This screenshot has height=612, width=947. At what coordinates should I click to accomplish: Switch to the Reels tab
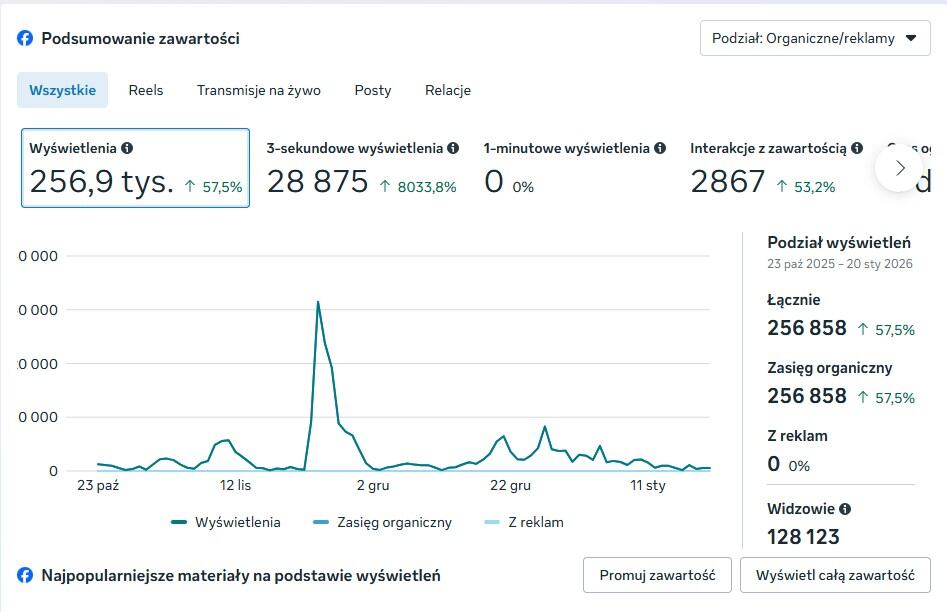[x=146, y=90]
